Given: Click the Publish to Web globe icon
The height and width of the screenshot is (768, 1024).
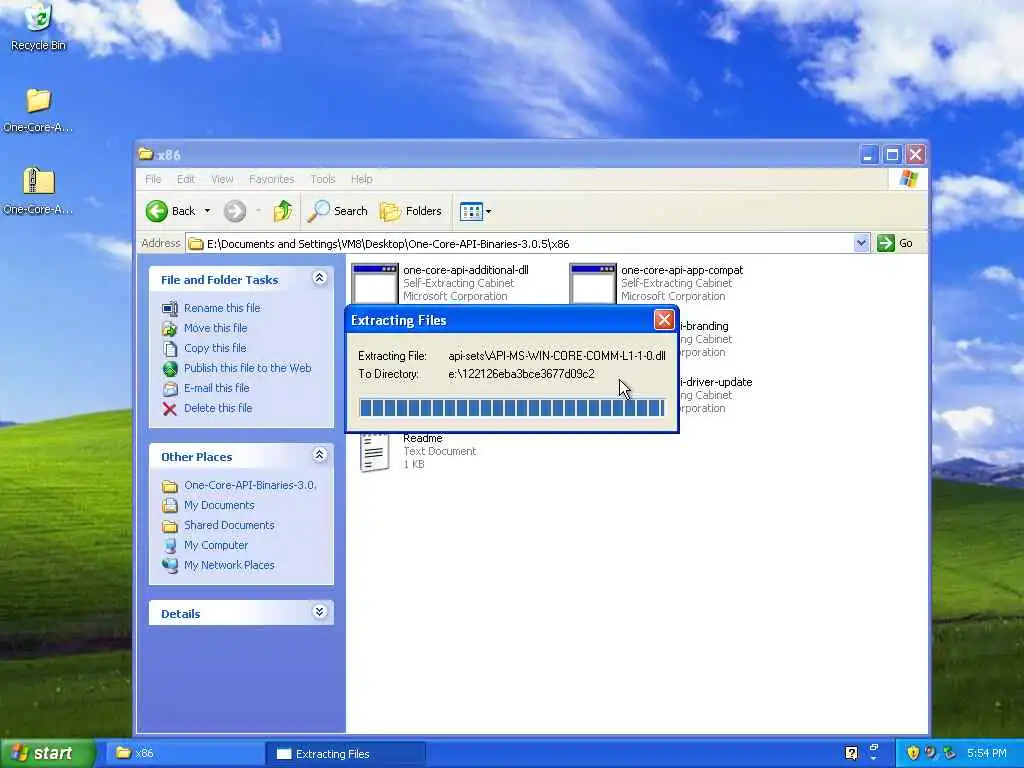Looking at the screenshot, I should [x=170, y=368].
